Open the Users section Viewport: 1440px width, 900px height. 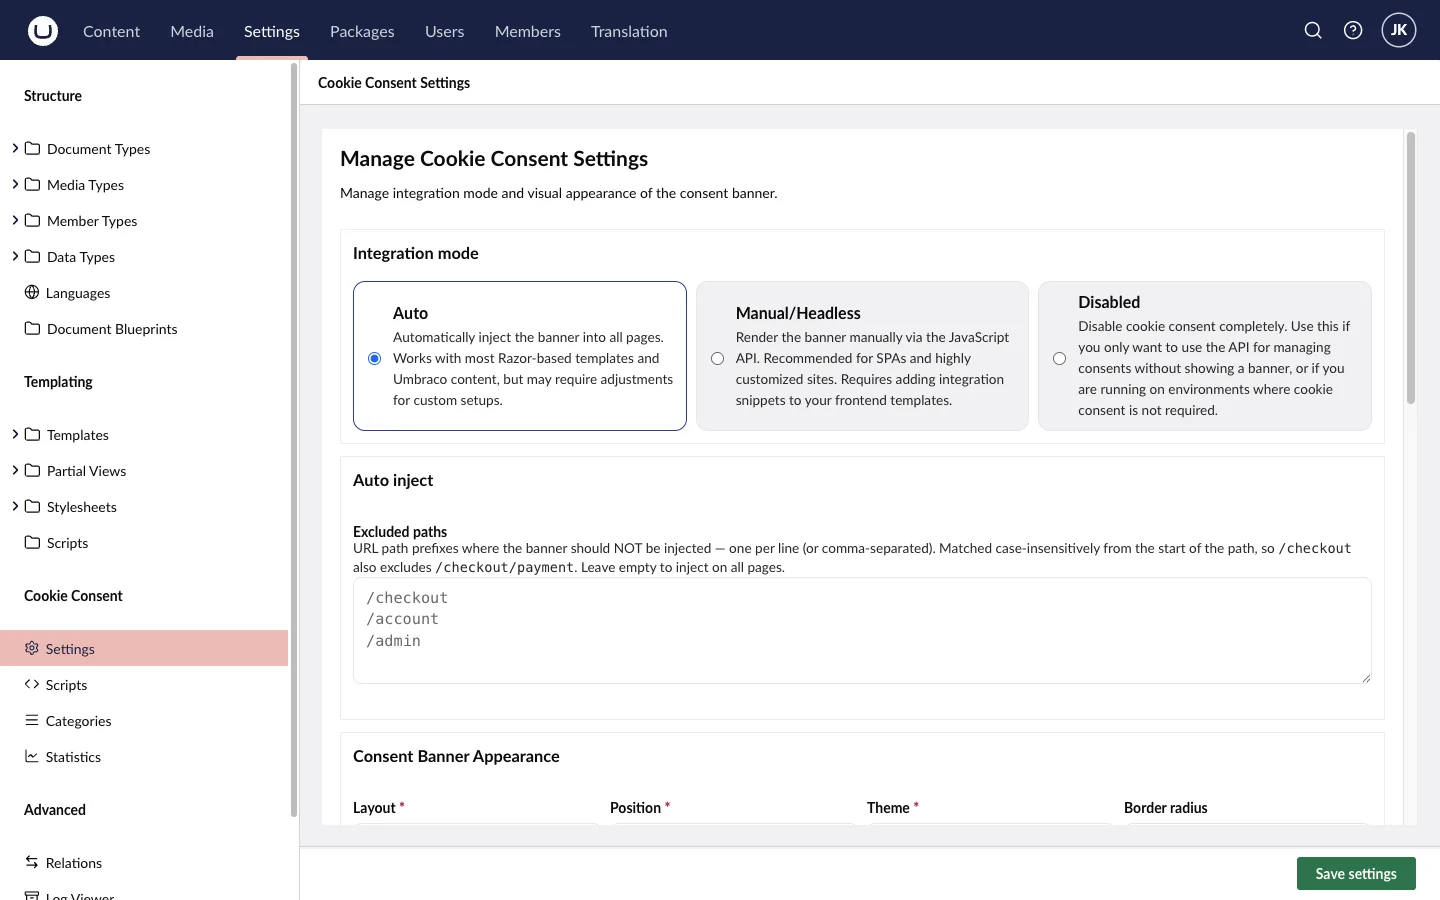tap(444, 31)
